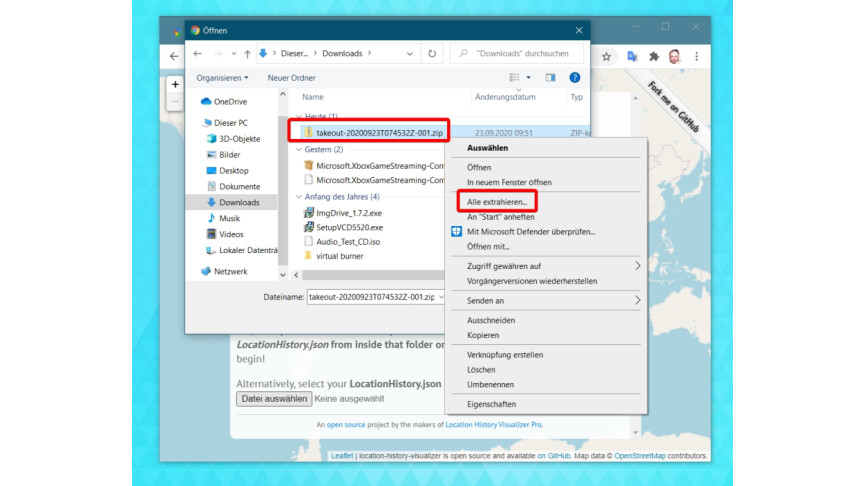Go up one folder level
The image size is (864, 486).
pyautogui.click(x=246, y=54)
